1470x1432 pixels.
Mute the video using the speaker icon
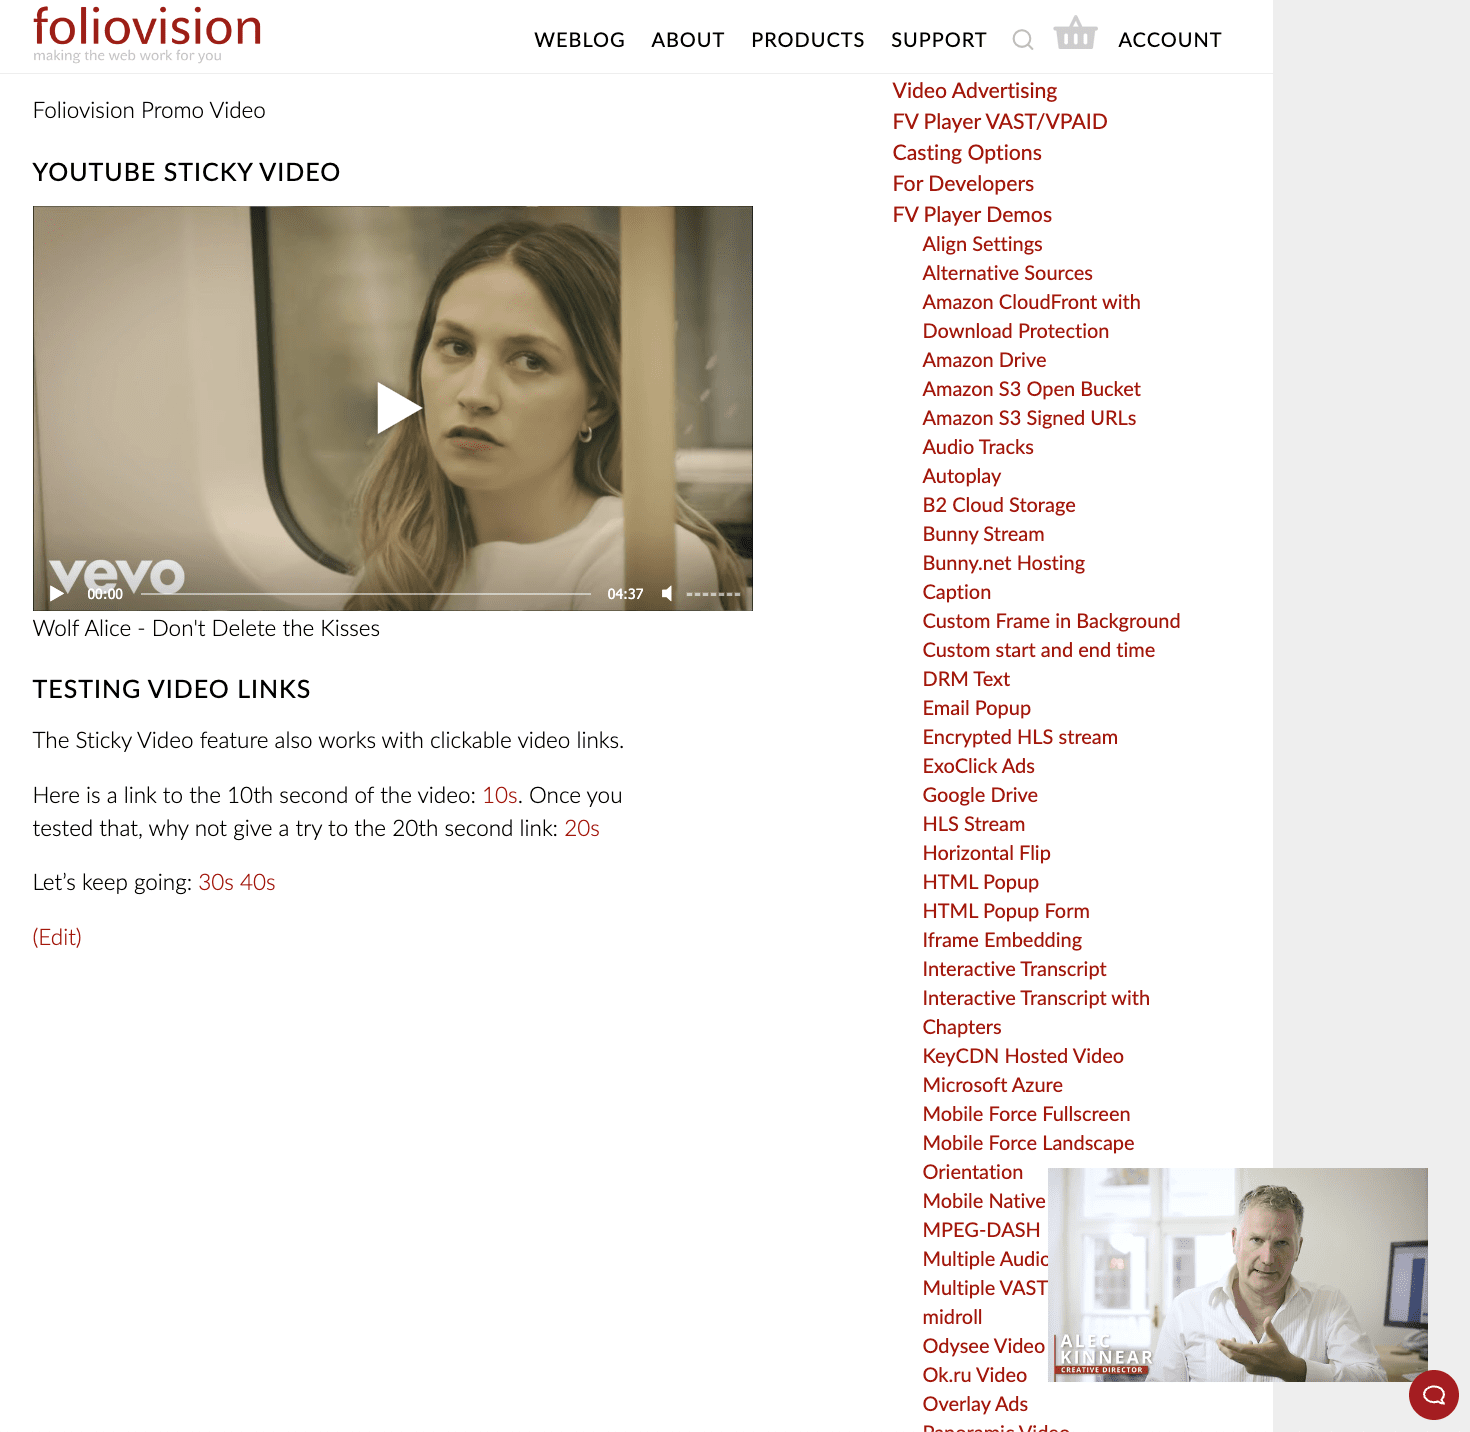667,594
